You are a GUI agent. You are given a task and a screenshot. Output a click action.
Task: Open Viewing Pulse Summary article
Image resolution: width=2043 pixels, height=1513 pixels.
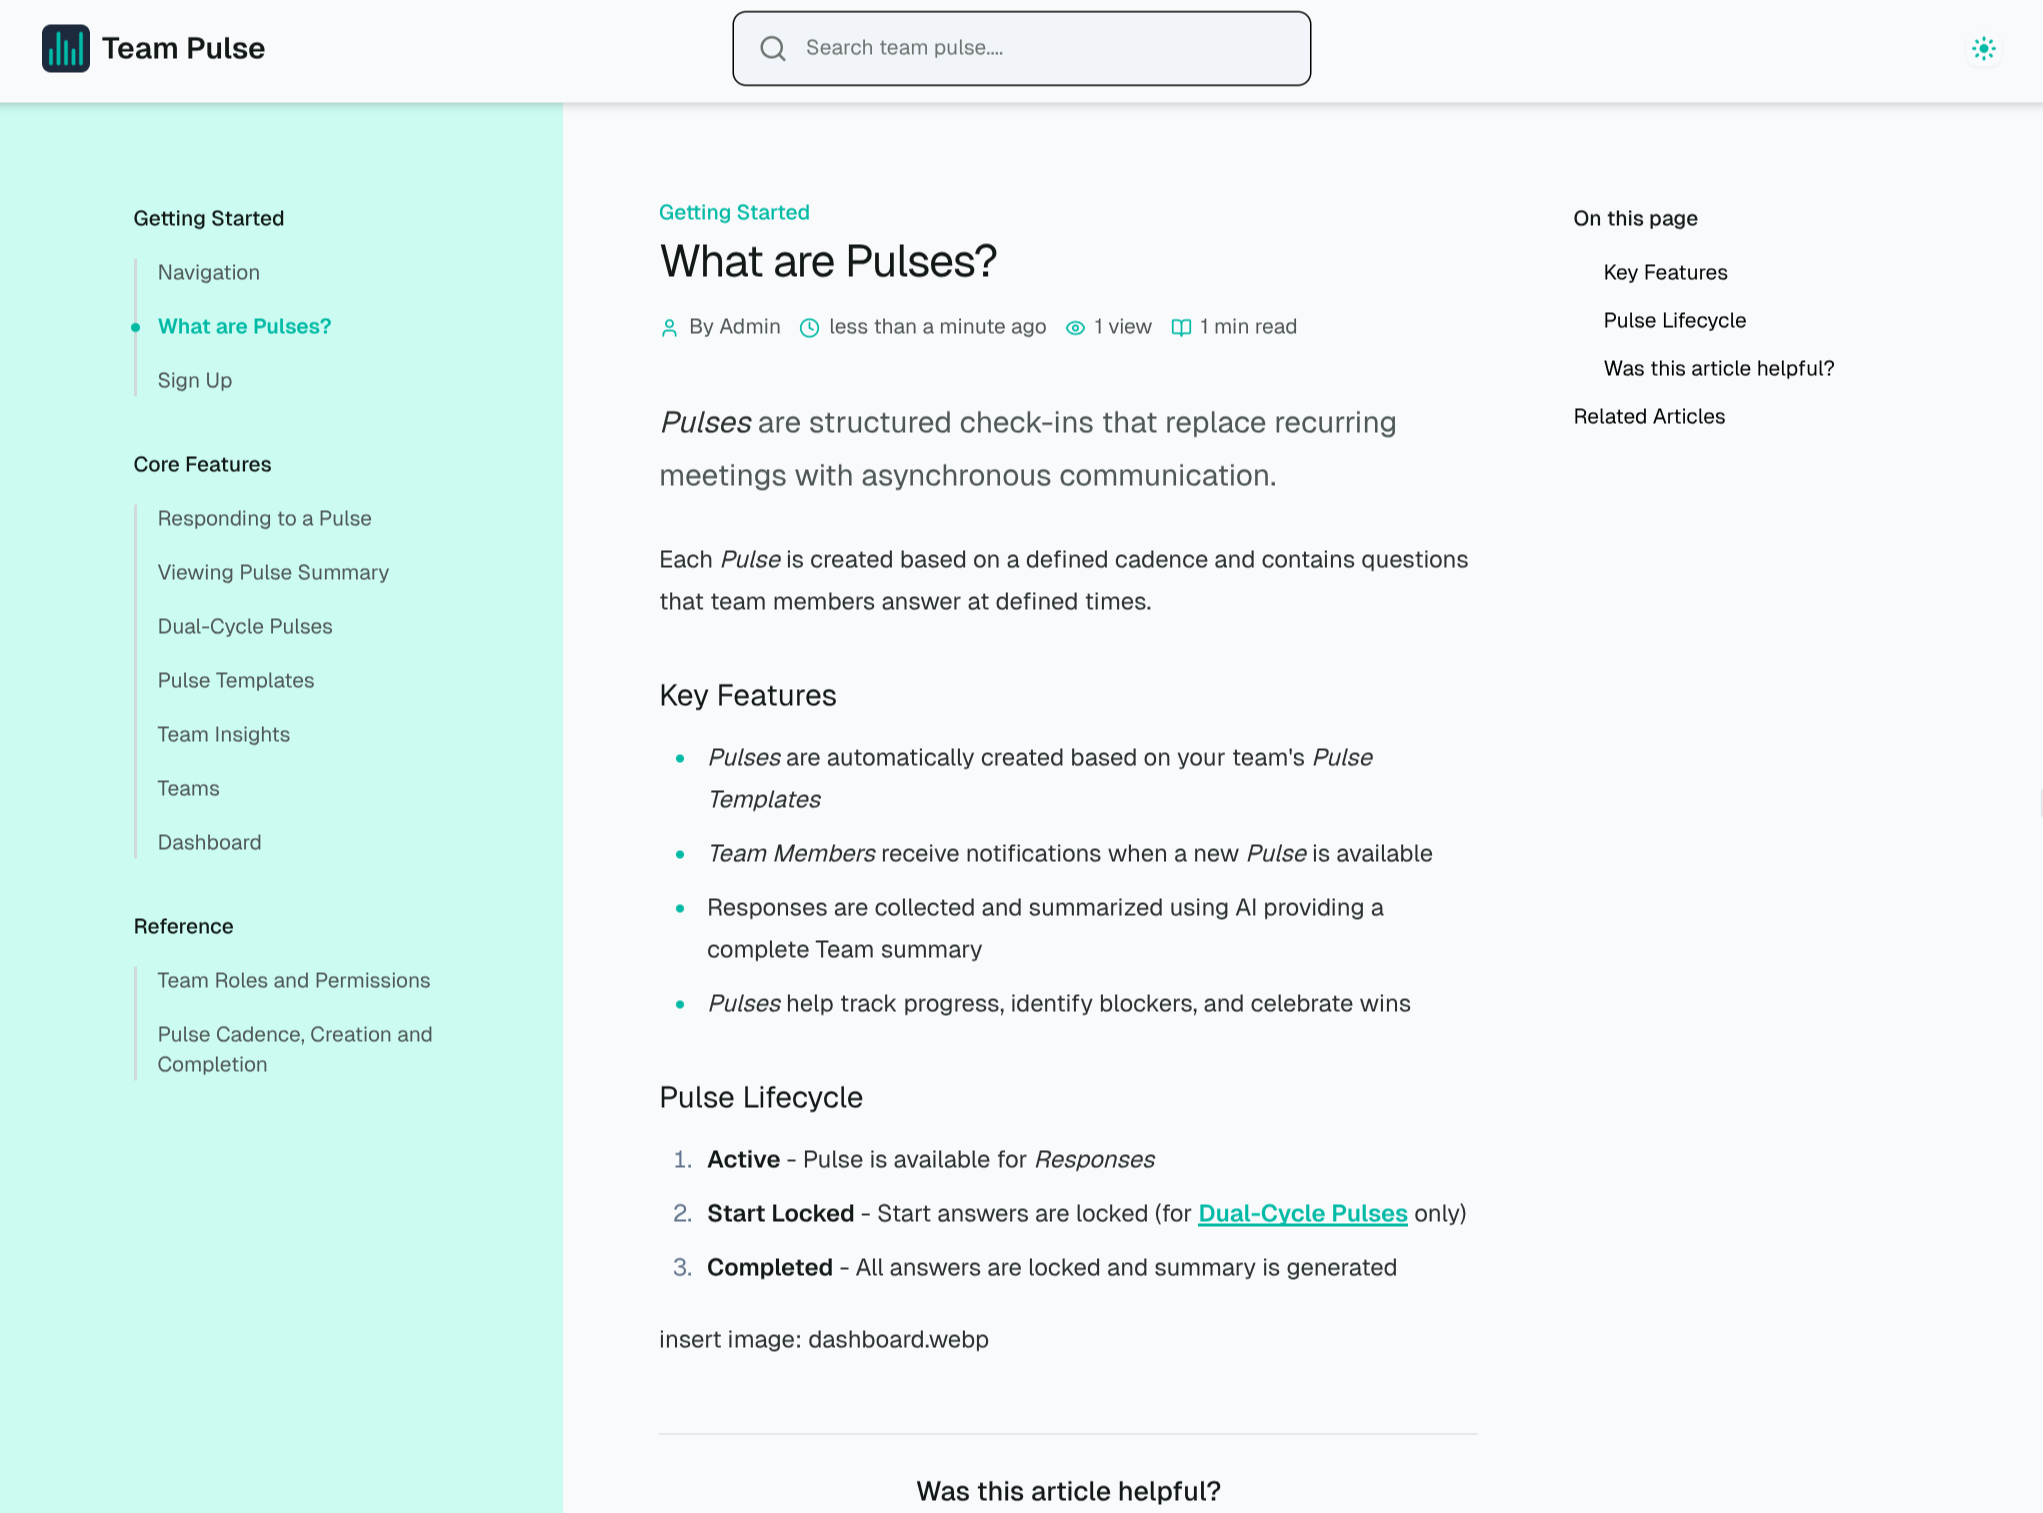point(273,572)
